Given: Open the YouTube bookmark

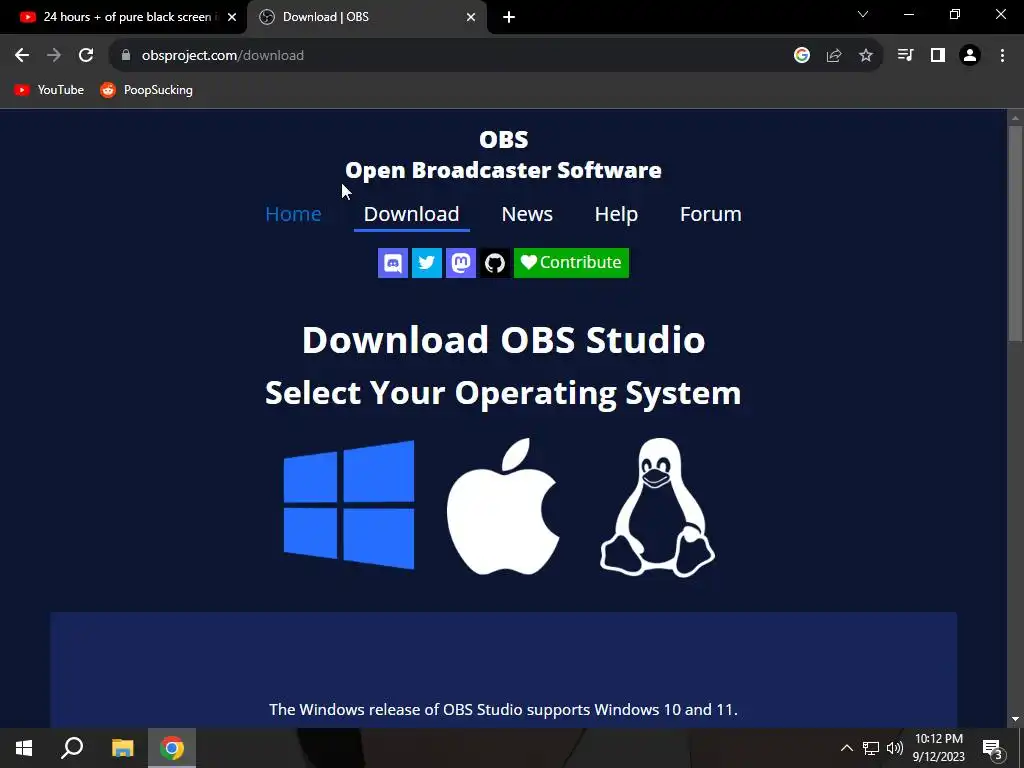Looking at the screenshot, I should click(x=49, y=90).
